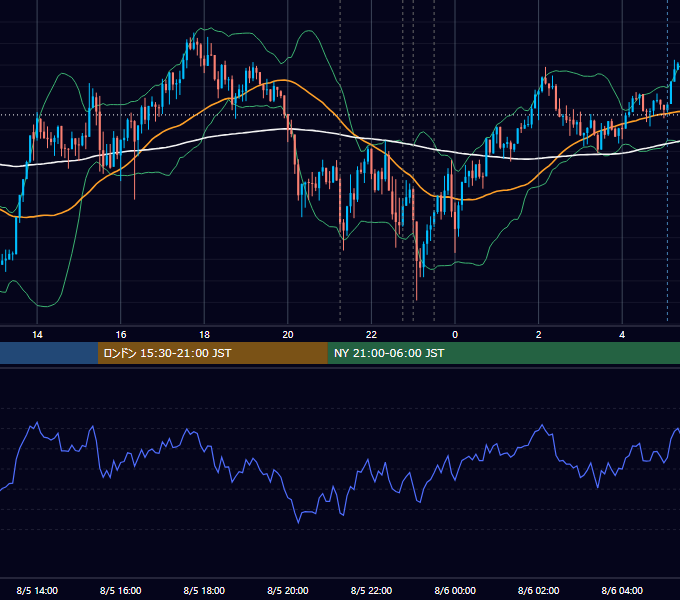Click the 8/5 22:00 label on lower axis
Viewport: 680px width, 600px height.
coord(371,590)
